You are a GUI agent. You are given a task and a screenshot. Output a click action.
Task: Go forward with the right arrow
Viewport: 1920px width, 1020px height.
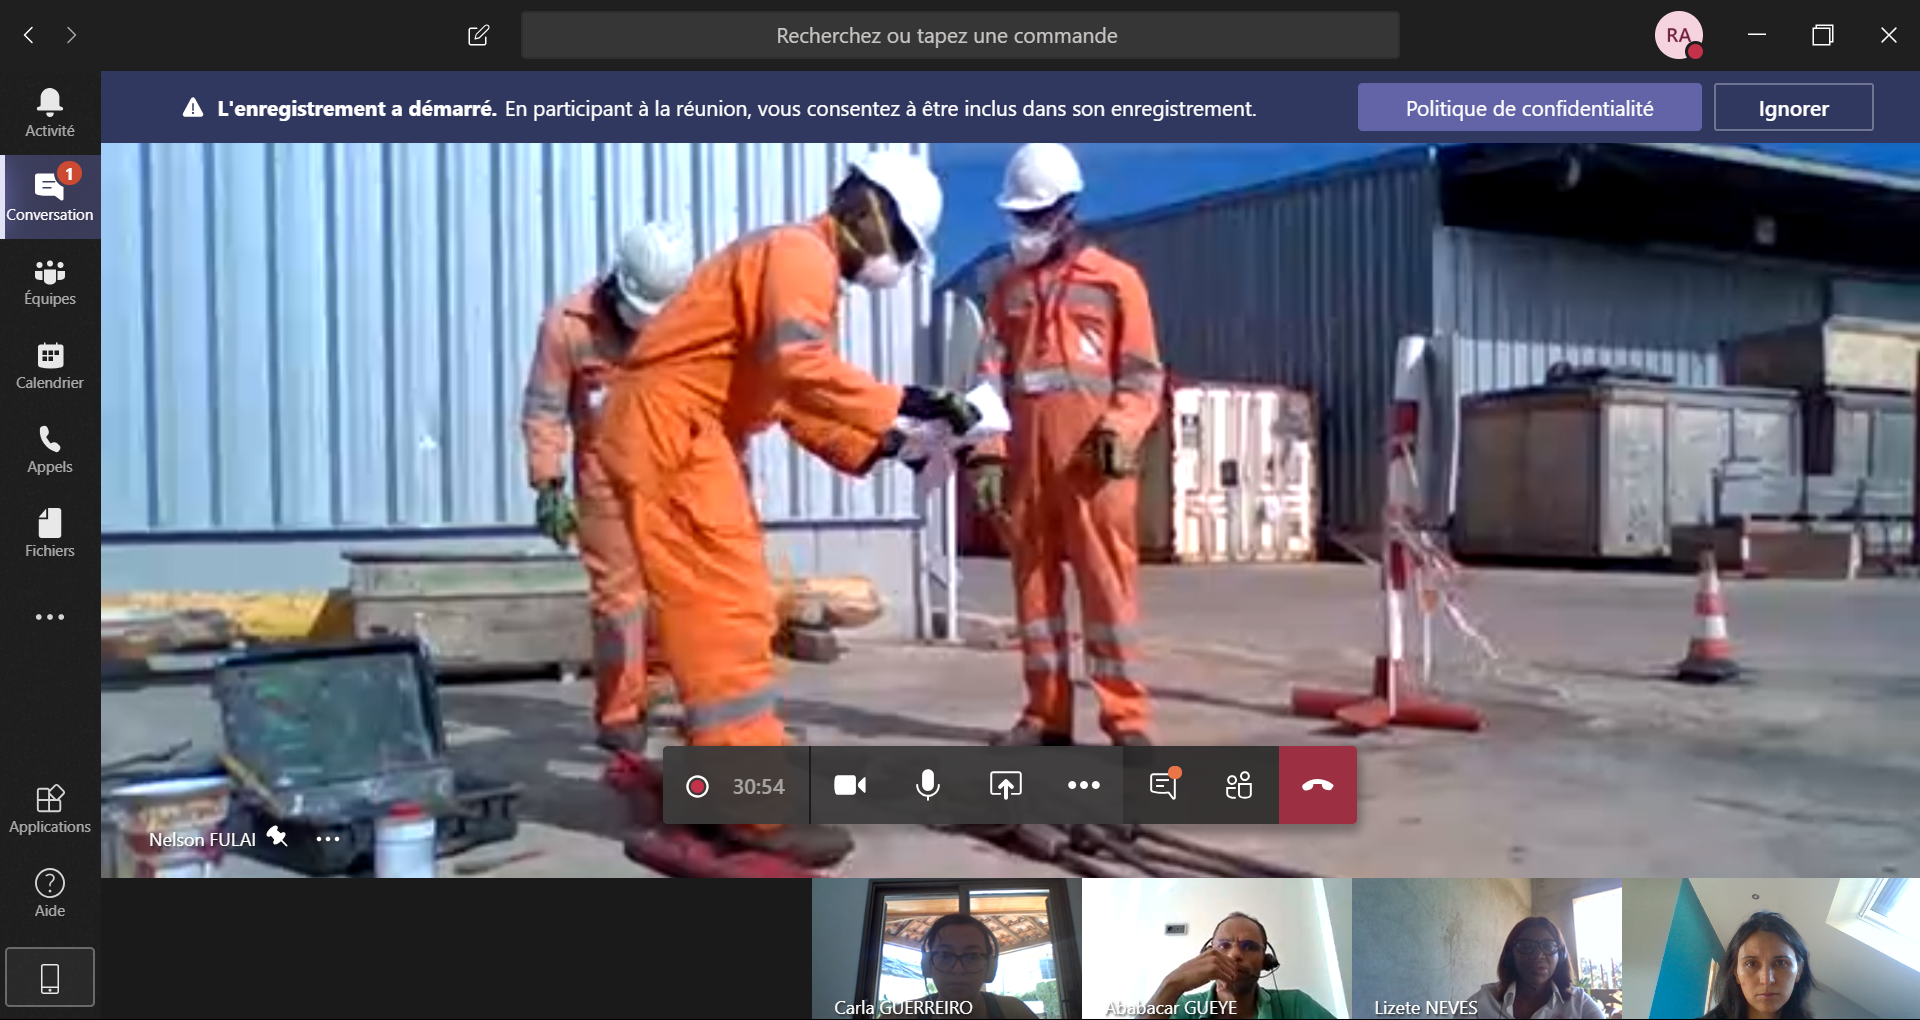click(x=71, y=35)
